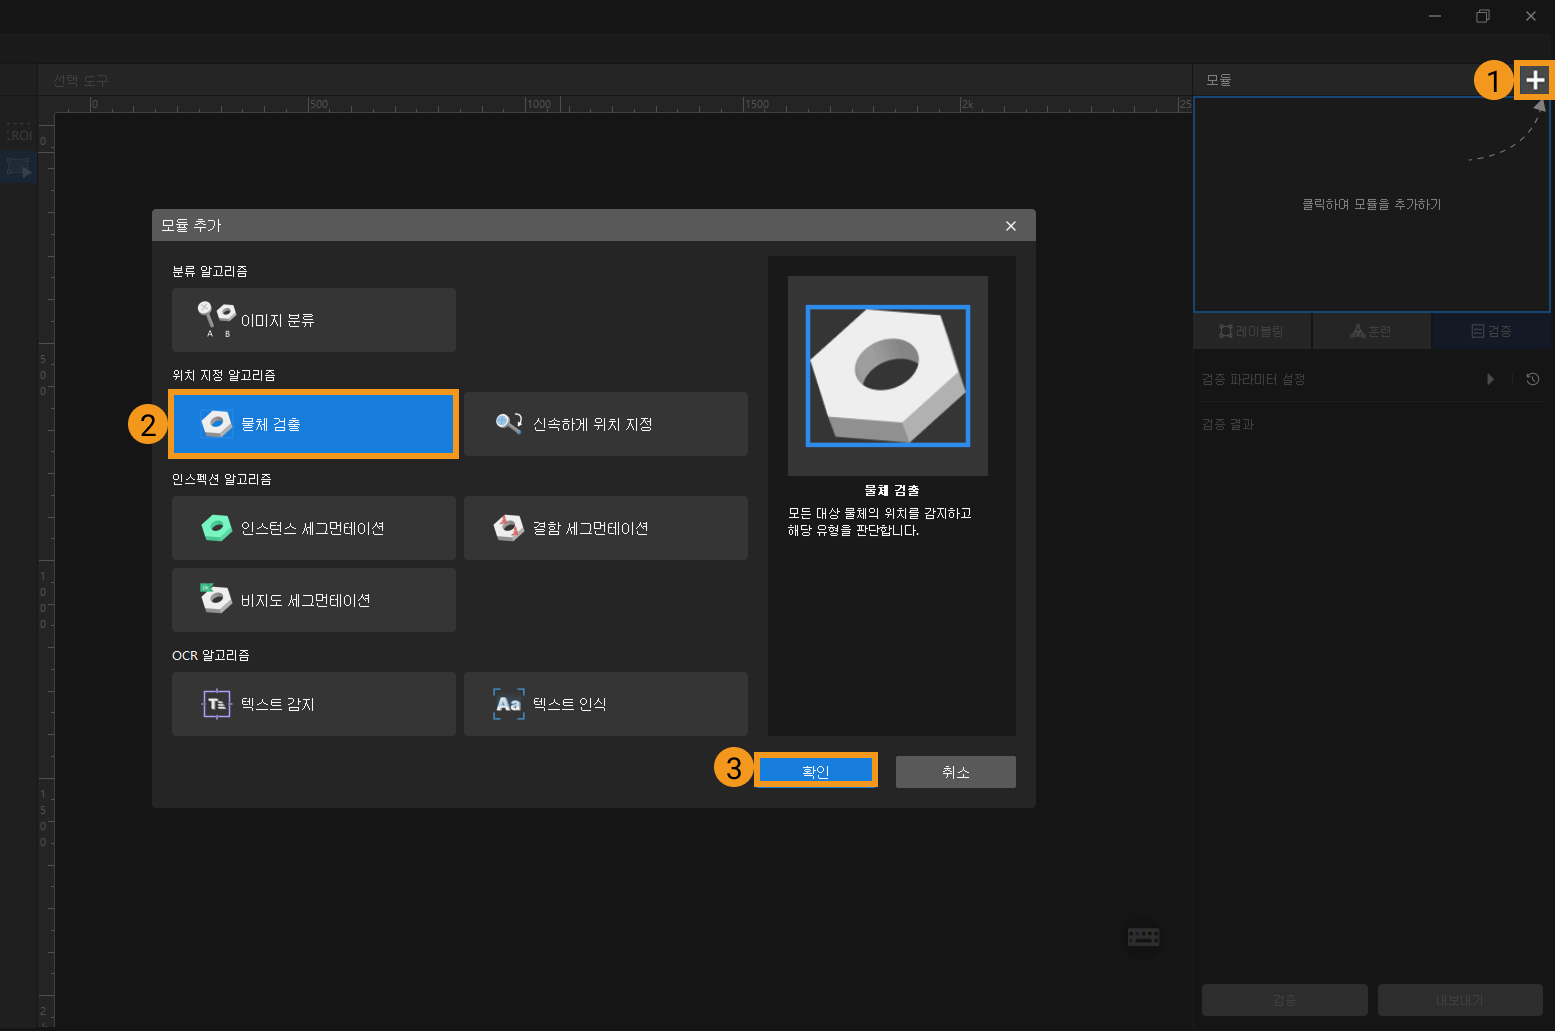Close the 모듈 추가 dialog
This screenshot has height=1031, width=1555.
(1011, 226)
